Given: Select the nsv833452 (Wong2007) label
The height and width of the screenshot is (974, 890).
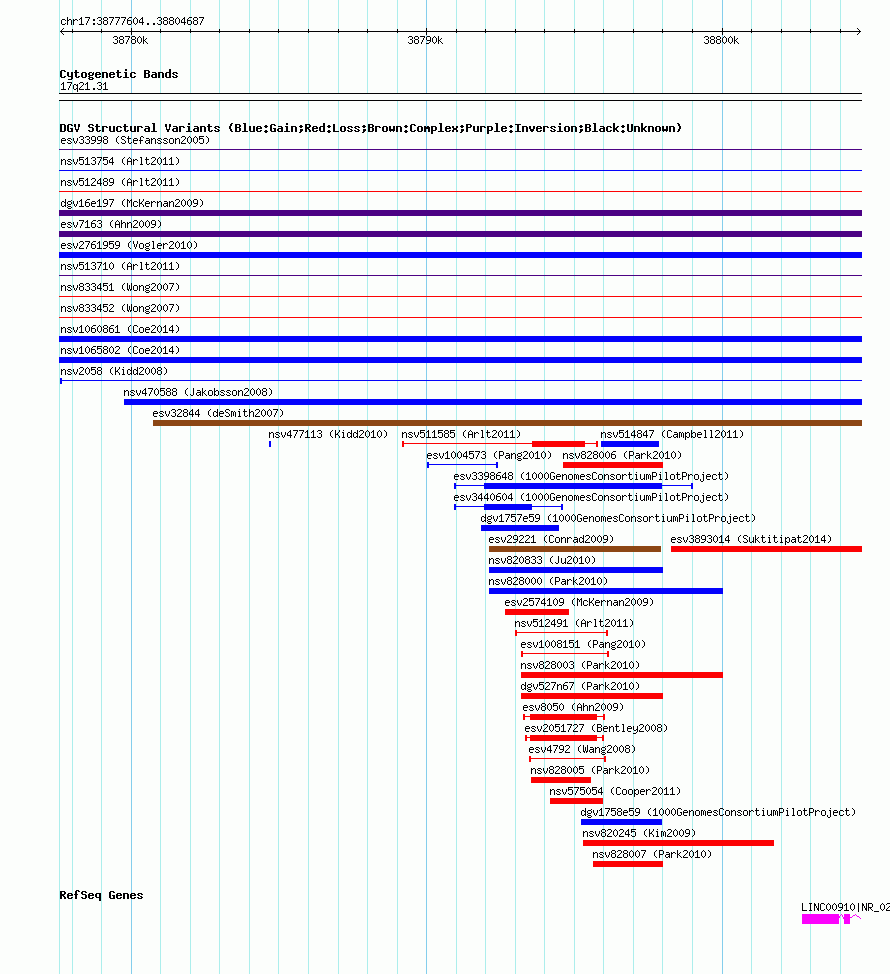Looking at the screenshot, I should 120,309.
